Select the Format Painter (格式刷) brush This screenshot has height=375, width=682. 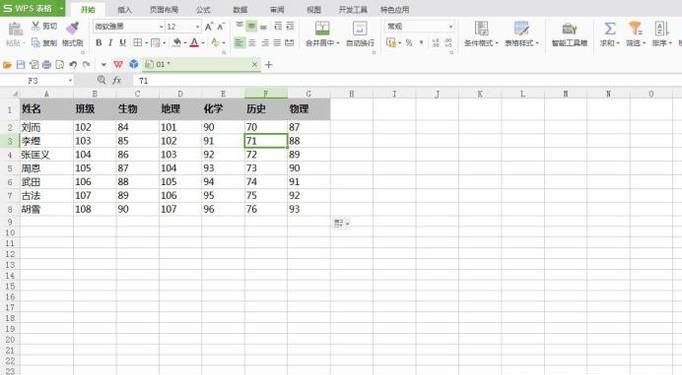point(72,27)
